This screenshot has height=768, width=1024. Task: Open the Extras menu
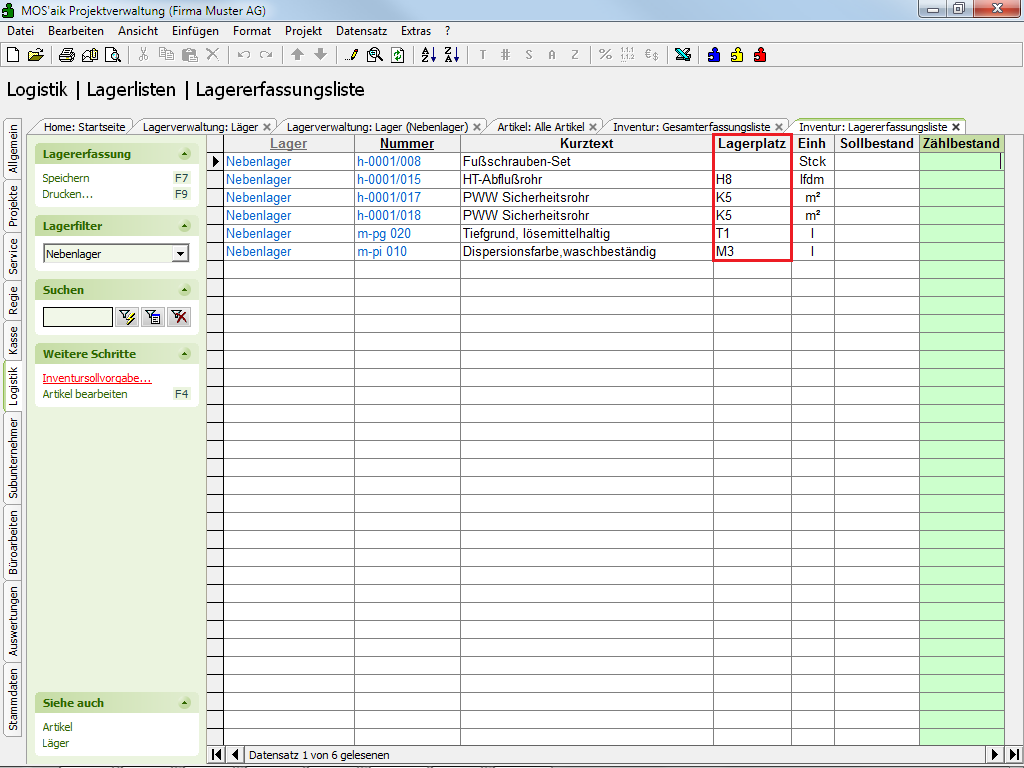coord(416,31)
